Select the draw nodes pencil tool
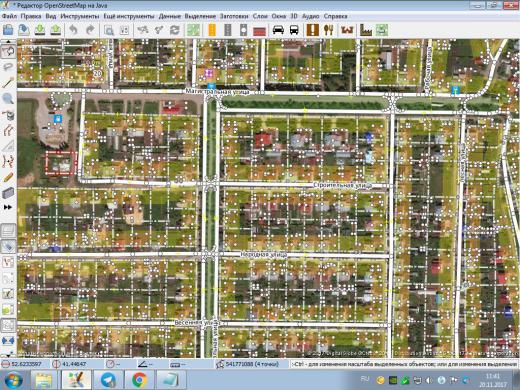The height and width of the screenshot is (390, 520). 8,82
